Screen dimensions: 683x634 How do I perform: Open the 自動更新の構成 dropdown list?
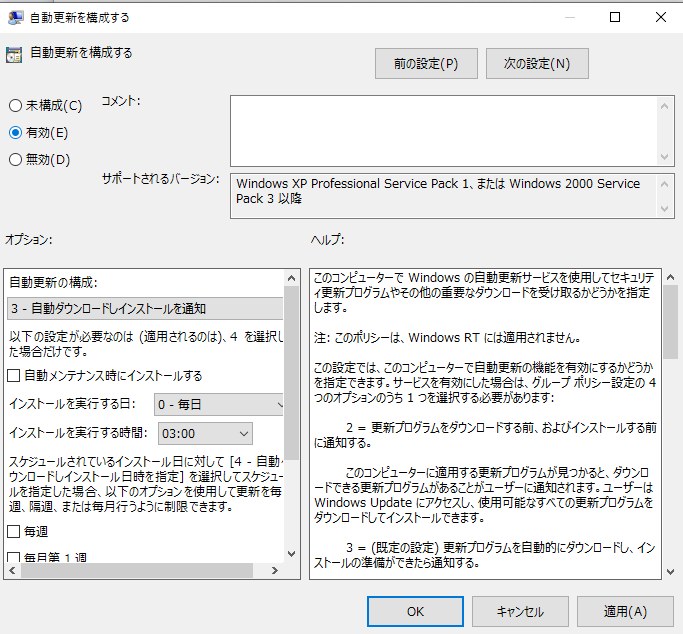(145, 308)
